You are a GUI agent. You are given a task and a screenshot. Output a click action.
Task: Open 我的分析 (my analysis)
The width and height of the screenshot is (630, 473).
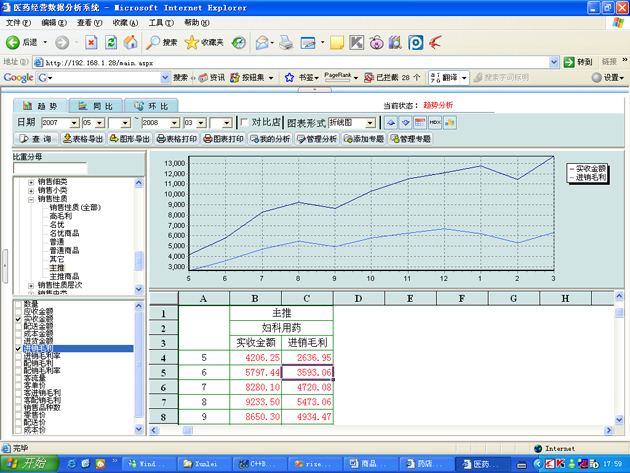pos(270,139)
